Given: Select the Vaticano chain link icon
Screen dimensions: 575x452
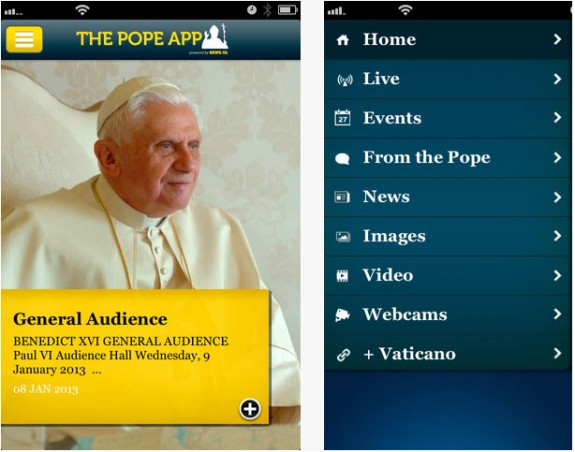Looking at the screenshot, I should point(344,355).
